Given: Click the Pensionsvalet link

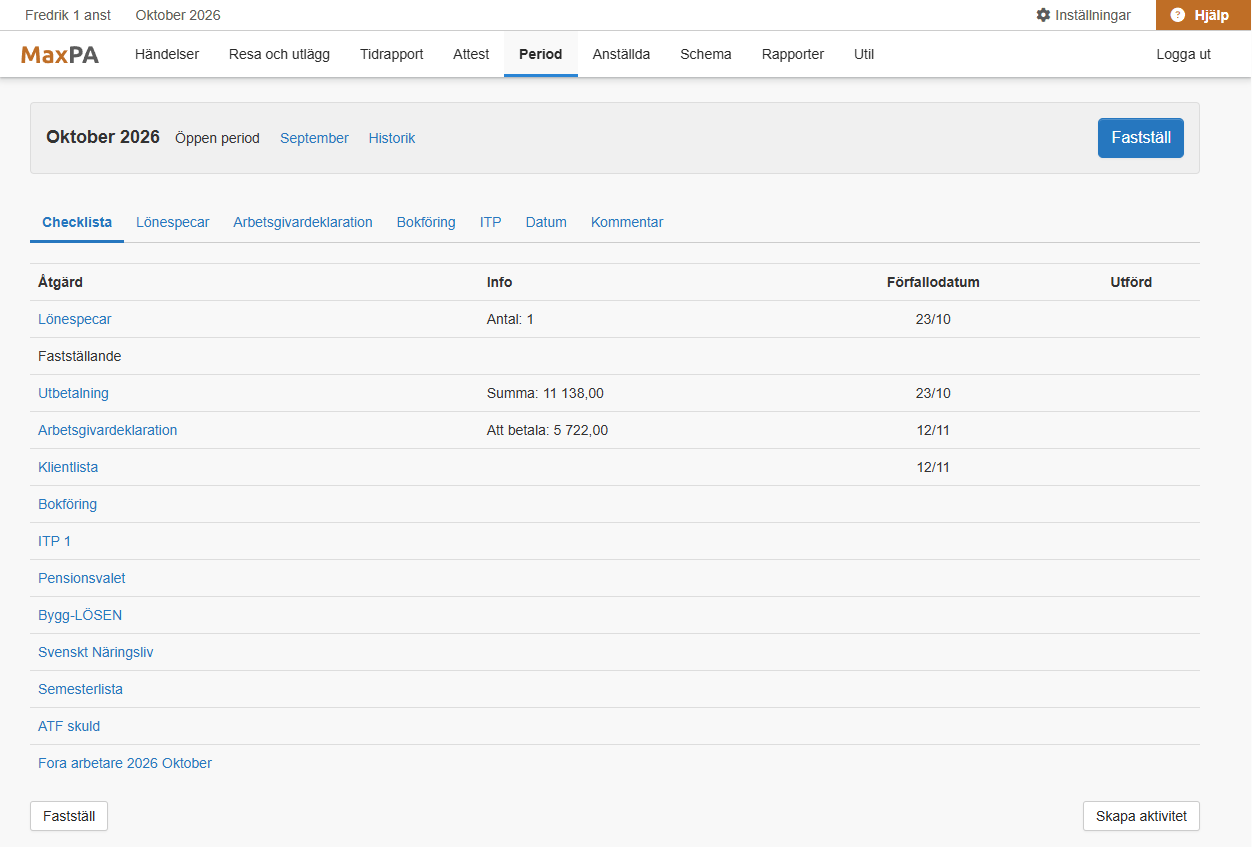Looking at the screenshot, I should click(82, 578).
